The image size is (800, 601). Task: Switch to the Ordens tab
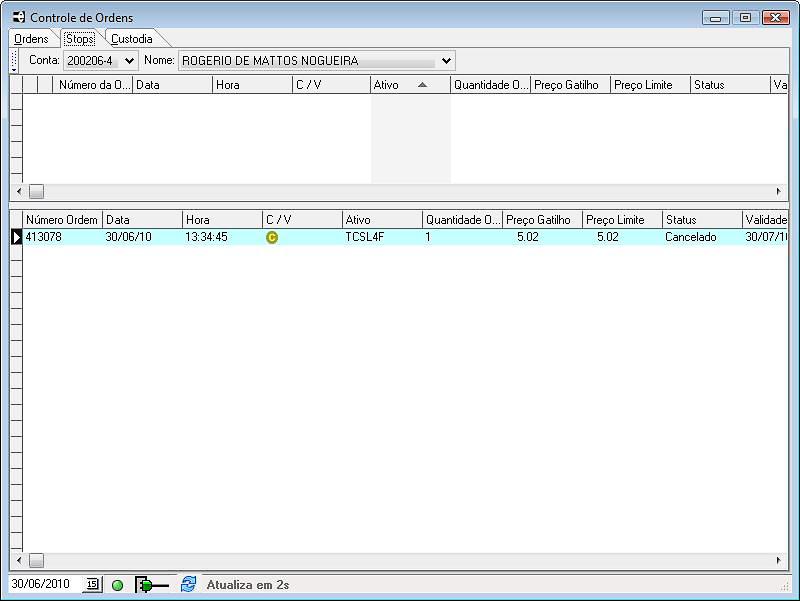(x=31, y=39)
